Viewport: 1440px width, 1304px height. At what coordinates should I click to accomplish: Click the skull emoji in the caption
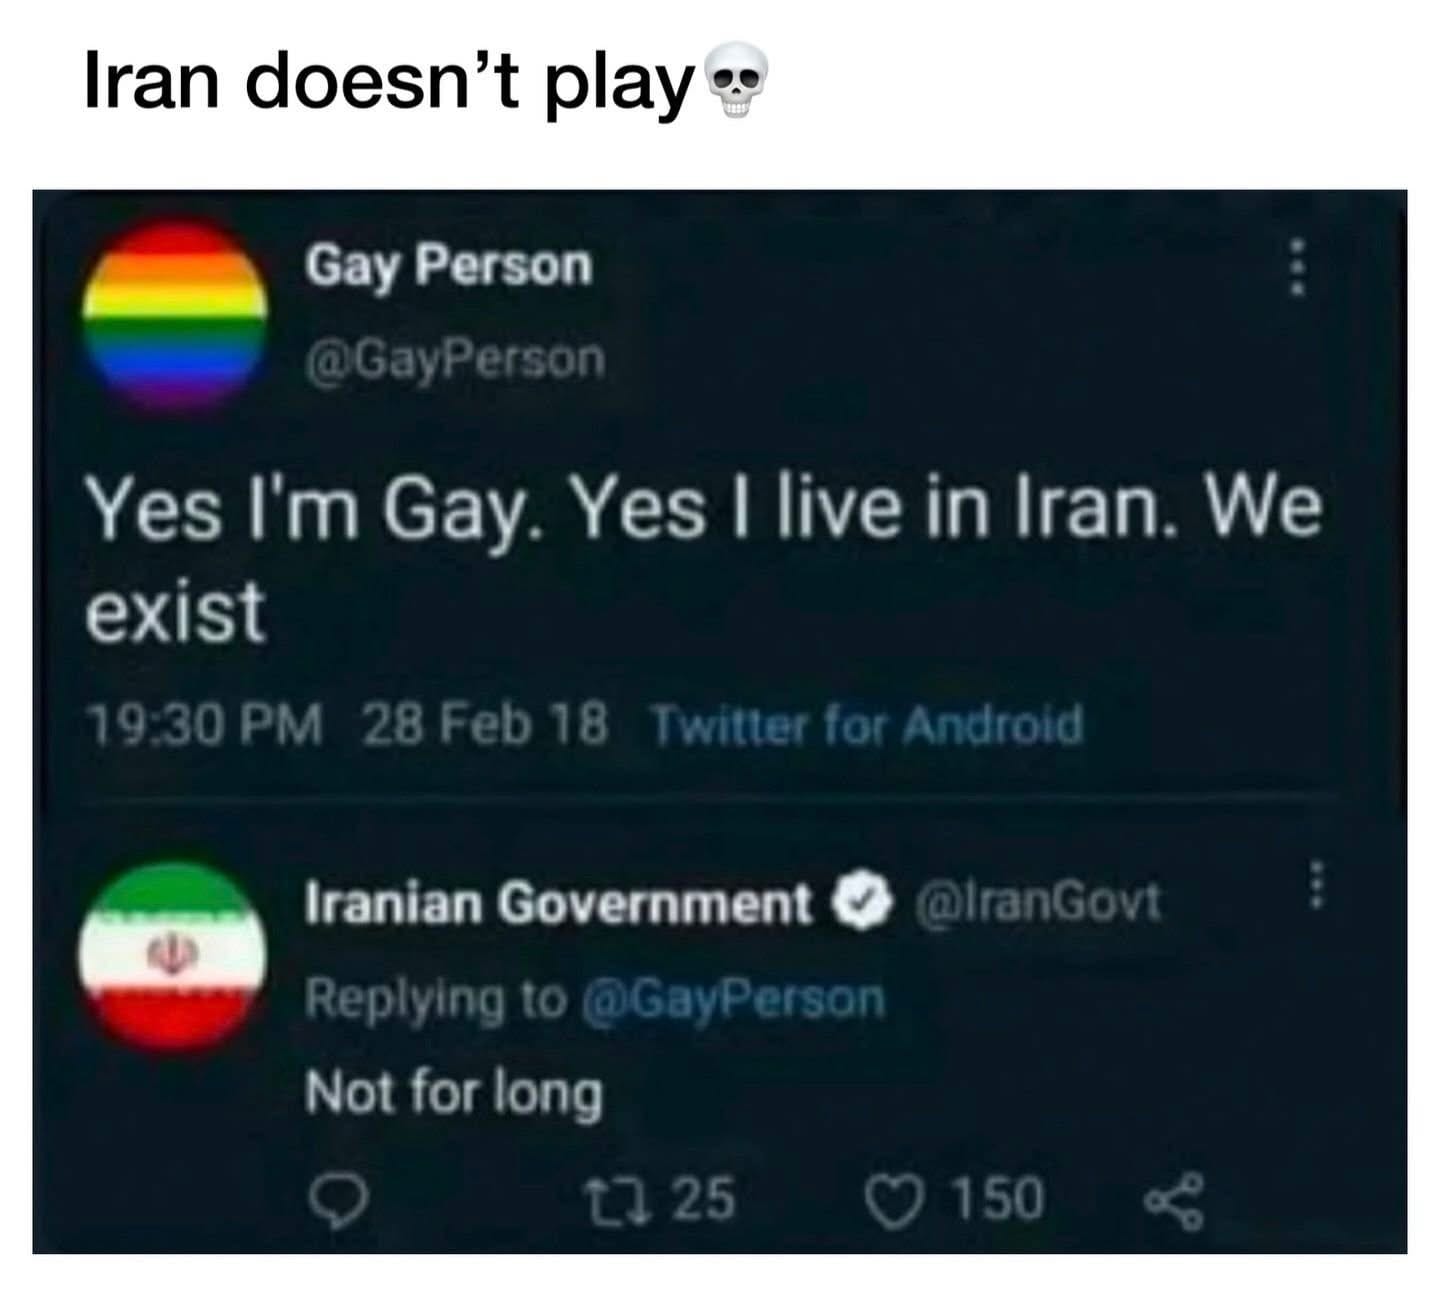[x=737, y=82]
